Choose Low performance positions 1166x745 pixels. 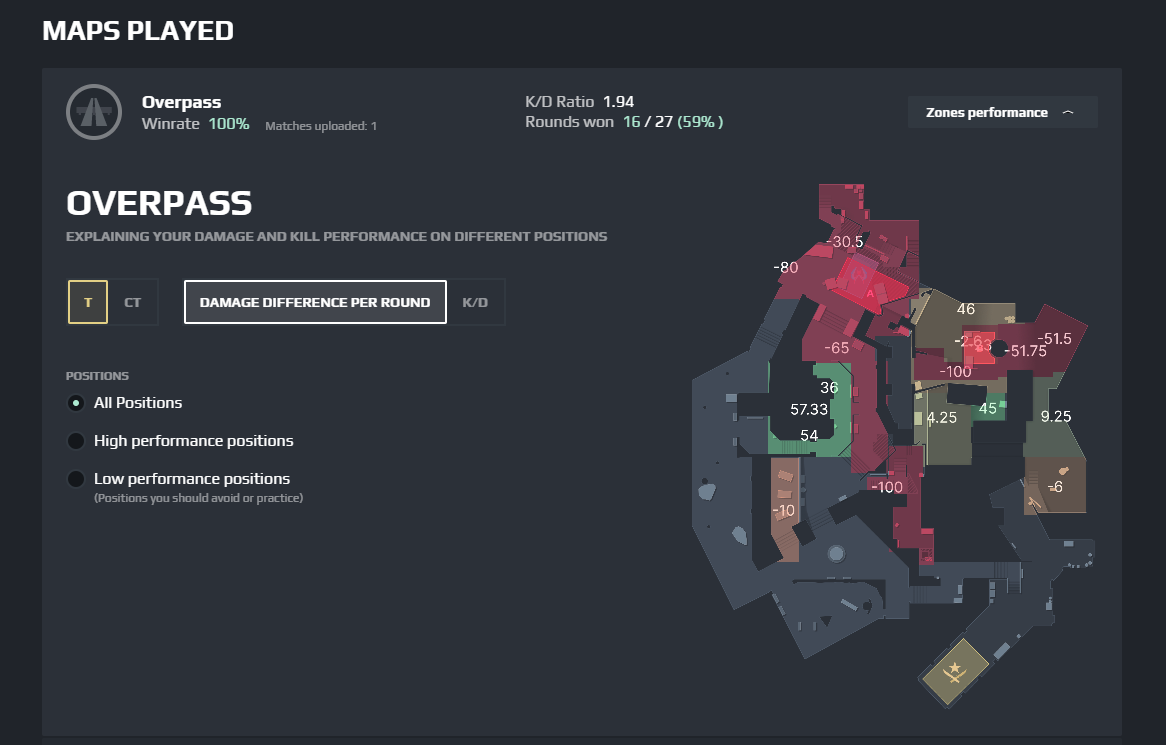click(x=76, y=479)
